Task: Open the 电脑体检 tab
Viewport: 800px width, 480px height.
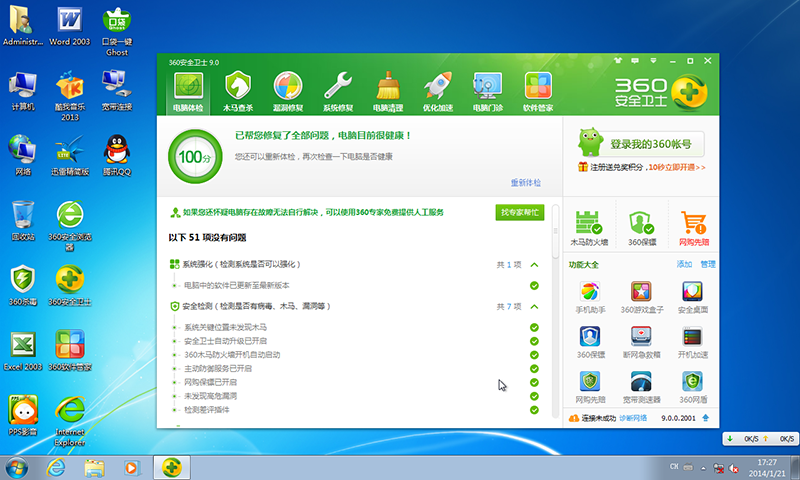Action: (x=188, y=92)
